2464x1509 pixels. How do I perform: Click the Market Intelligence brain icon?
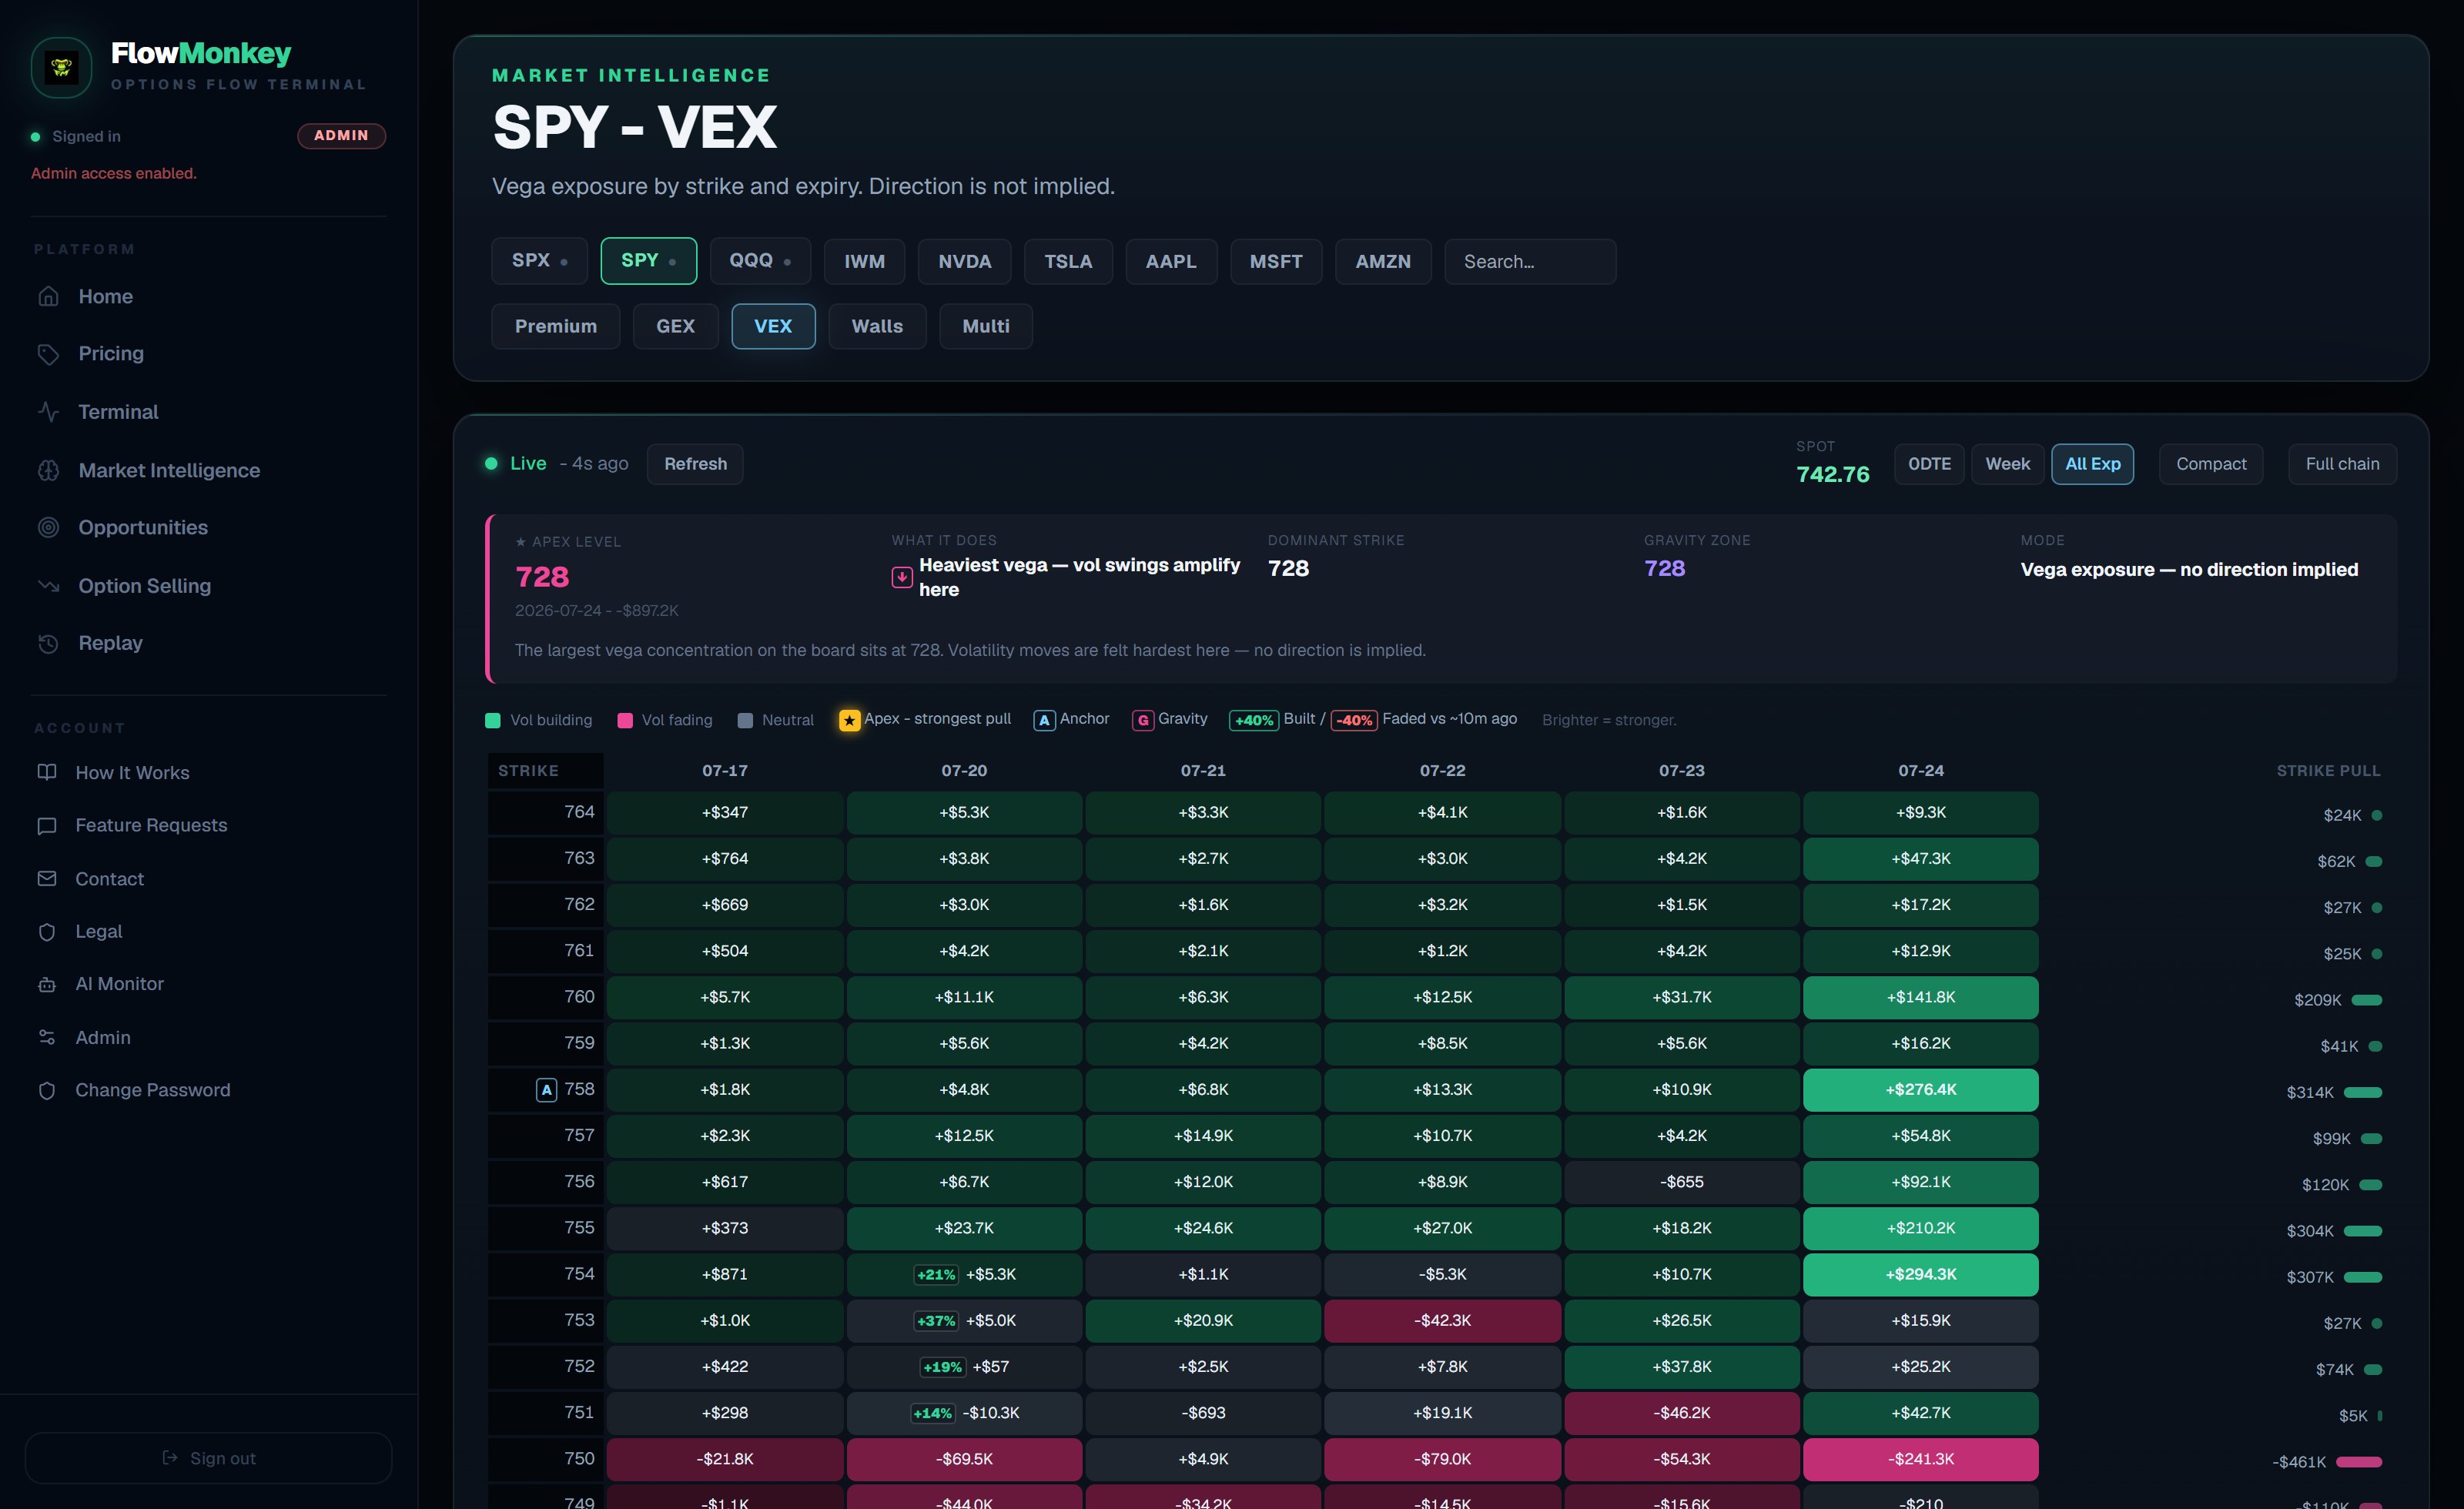[x=48, y=470]
